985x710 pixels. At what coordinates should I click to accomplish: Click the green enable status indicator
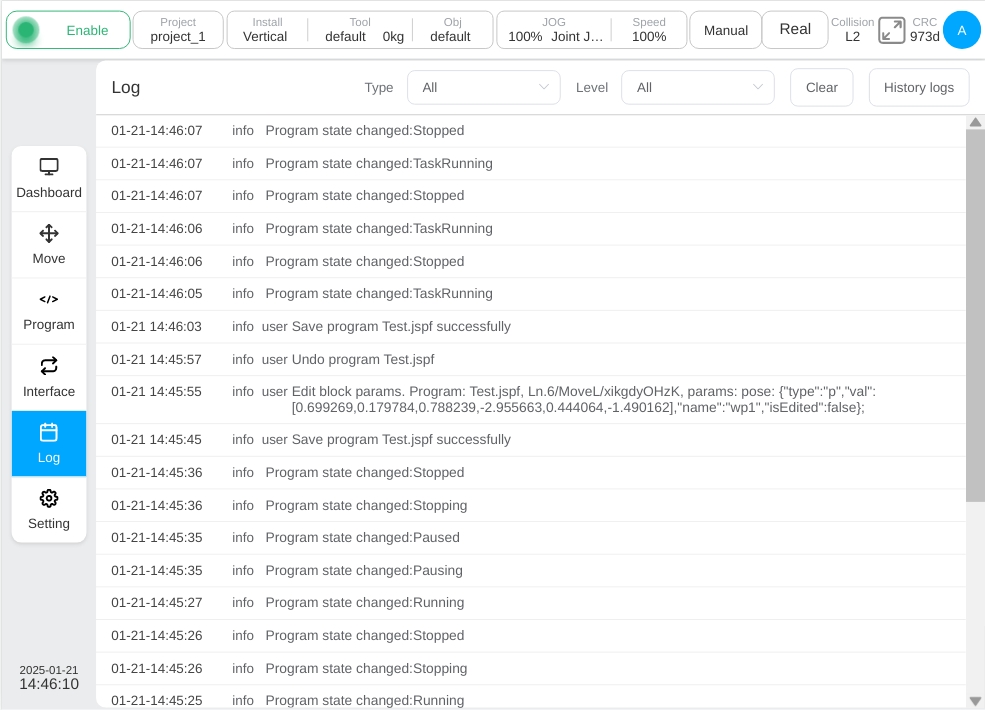(26, 30)
